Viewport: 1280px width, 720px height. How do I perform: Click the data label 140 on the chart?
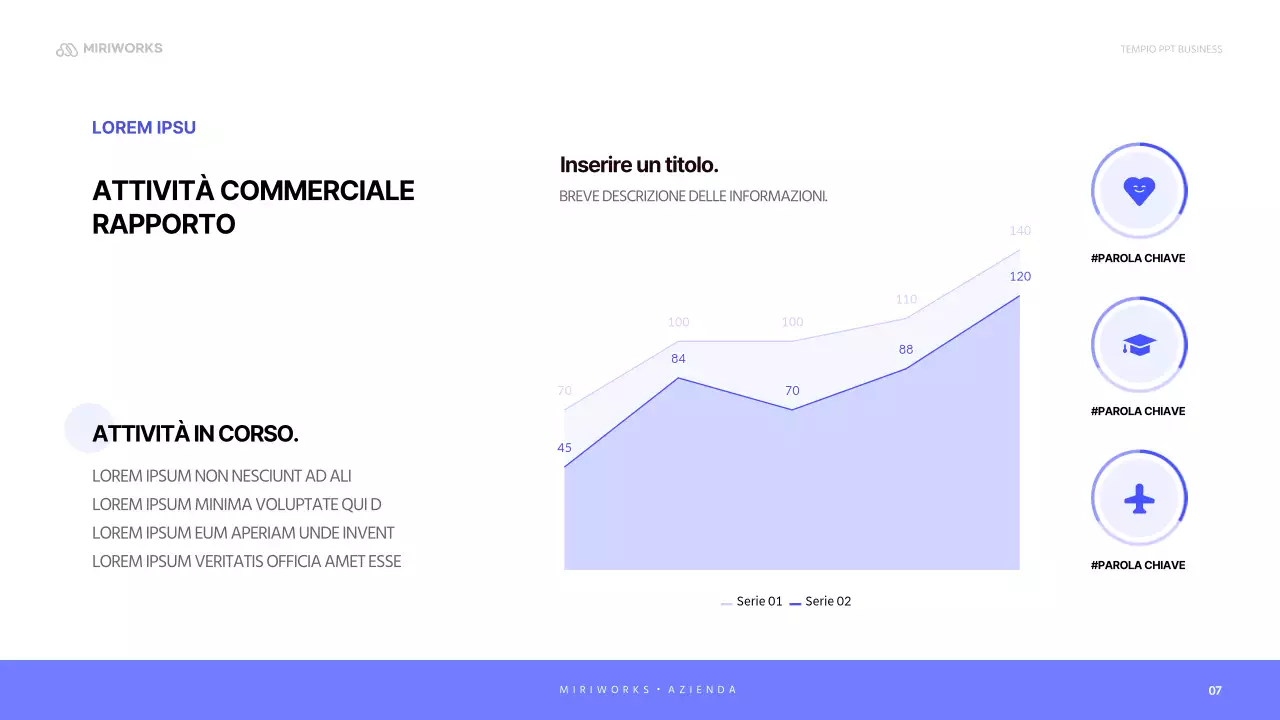pyautogui.click(x=1020, y=231)
